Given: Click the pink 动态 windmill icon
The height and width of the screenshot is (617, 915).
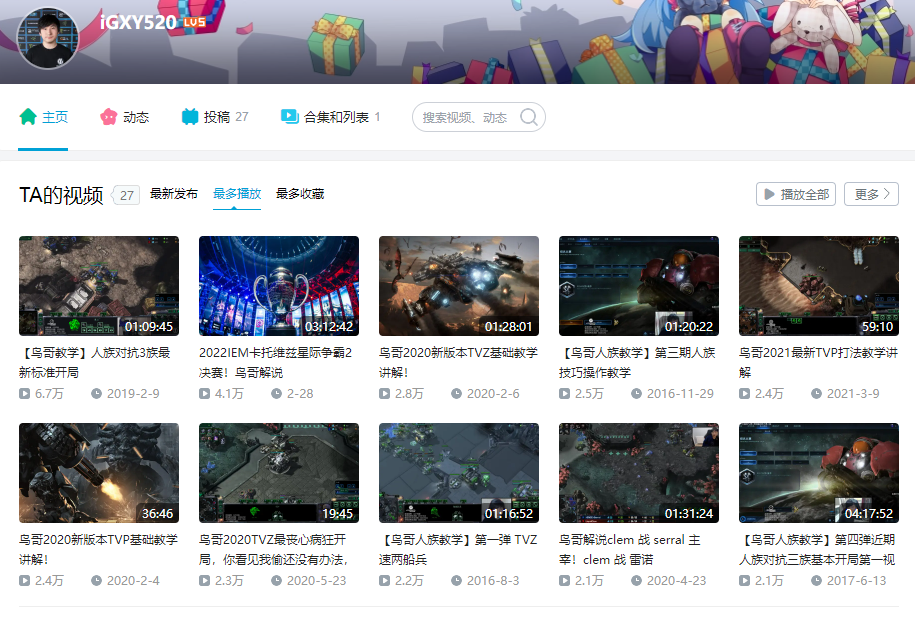Looking at the screenshot, I should (x=109, y=117).
